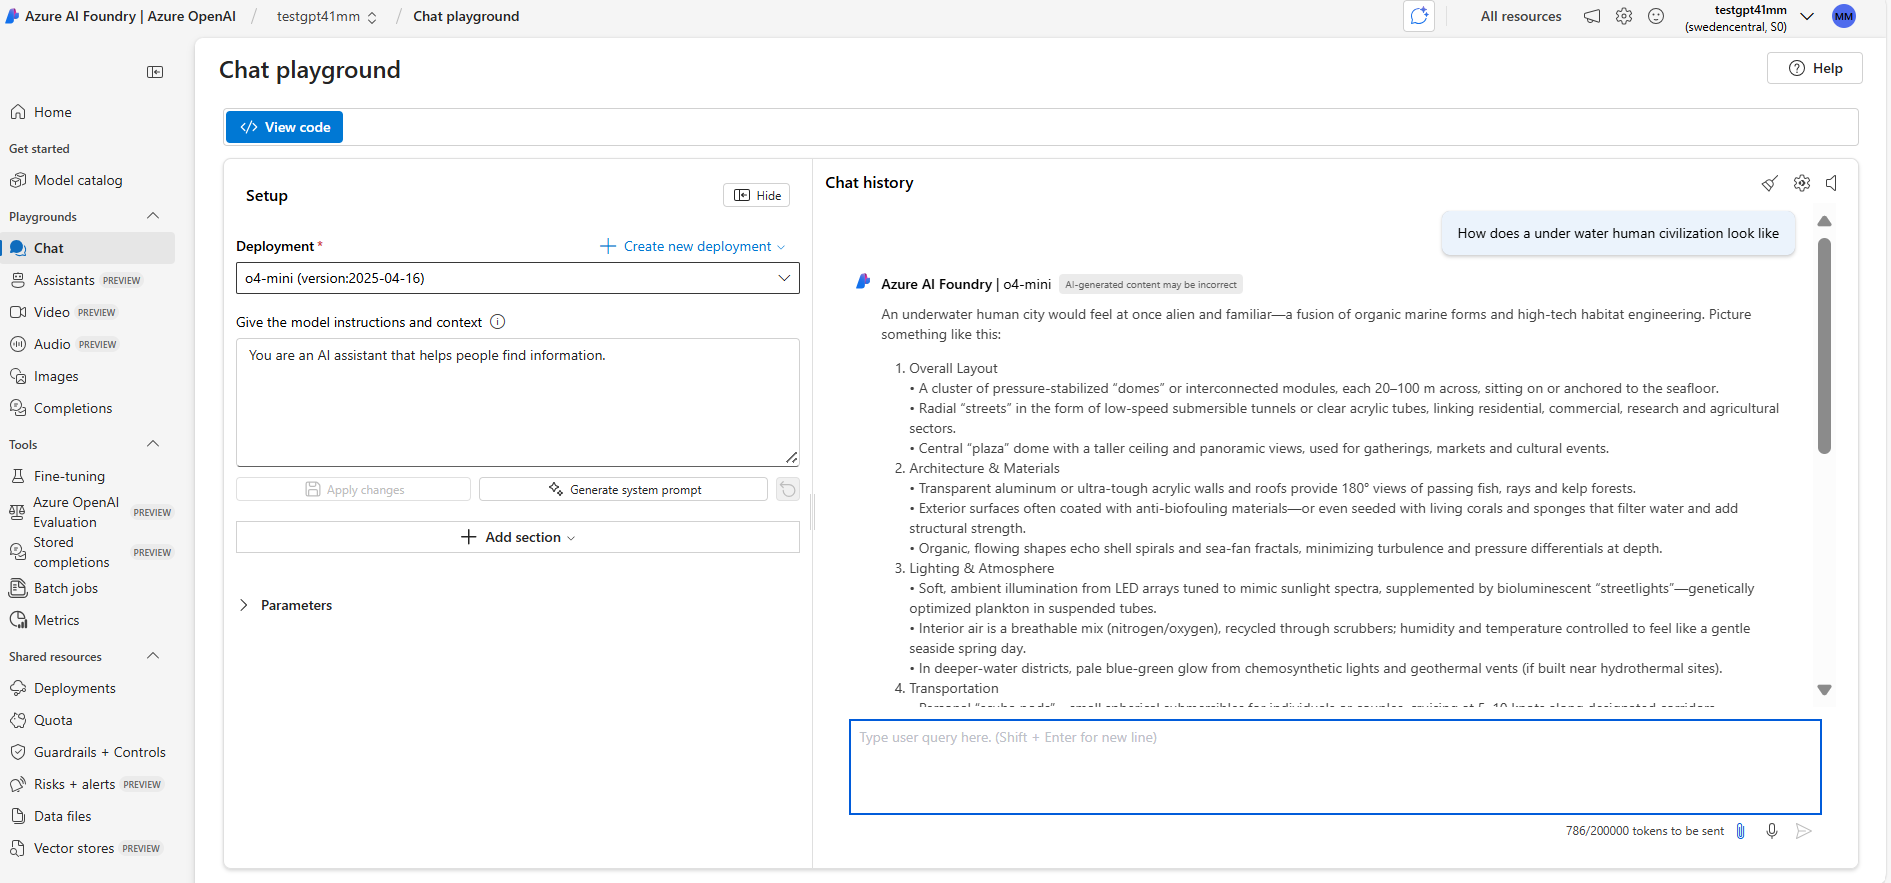Select the Chat playground item

[x=87, y=248]
